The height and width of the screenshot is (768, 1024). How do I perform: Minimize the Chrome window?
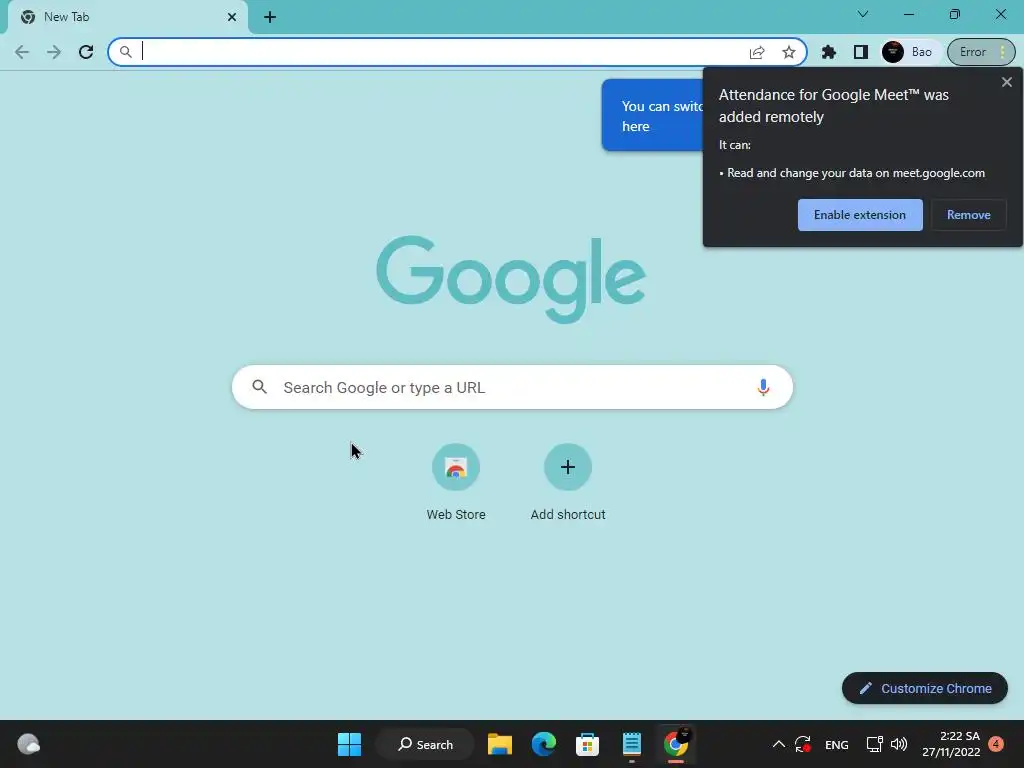[908, 14]
